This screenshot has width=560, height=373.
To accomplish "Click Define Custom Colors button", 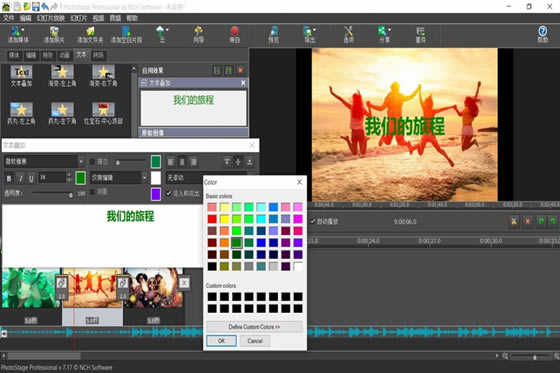I will [254, 327].
